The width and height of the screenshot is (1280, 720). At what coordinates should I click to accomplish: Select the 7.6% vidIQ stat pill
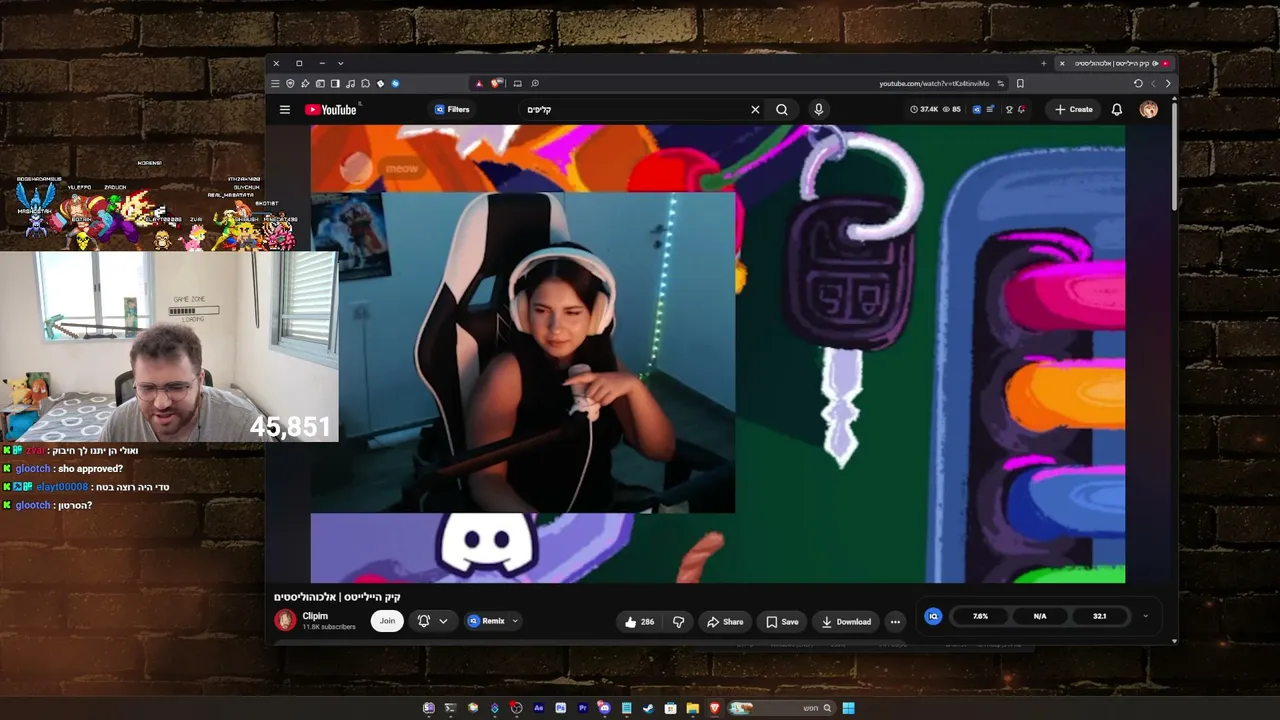pyautogui.click(x=980, y=616)
